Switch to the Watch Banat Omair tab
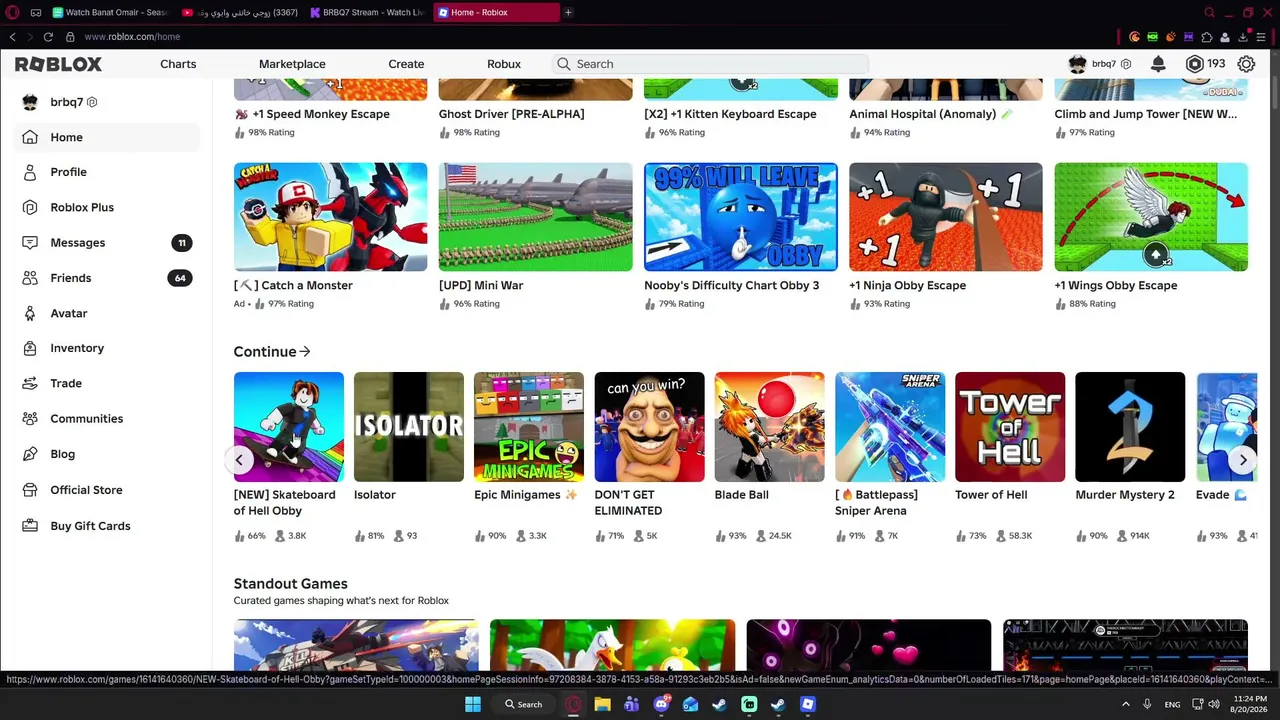This screenshot has height=720, width=1280. [110, 12]
